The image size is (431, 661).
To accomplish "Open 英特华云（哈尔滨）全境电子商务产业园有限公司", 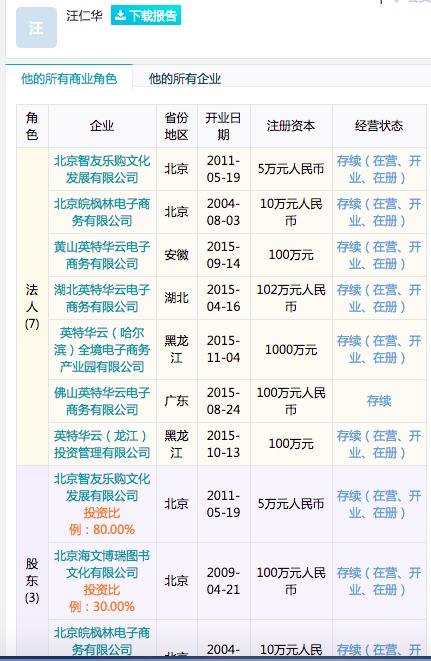I will click(102, 349).
